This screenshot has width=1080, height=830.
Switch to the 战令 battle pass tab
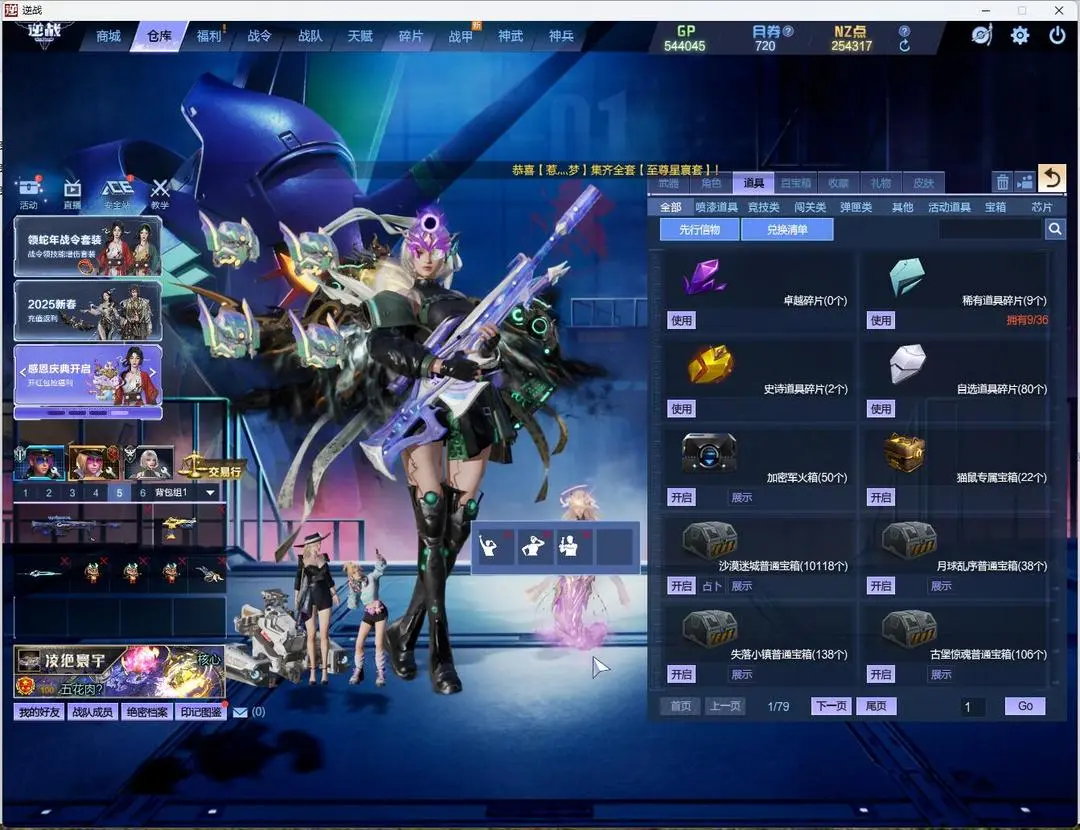[x=259, y=37]
